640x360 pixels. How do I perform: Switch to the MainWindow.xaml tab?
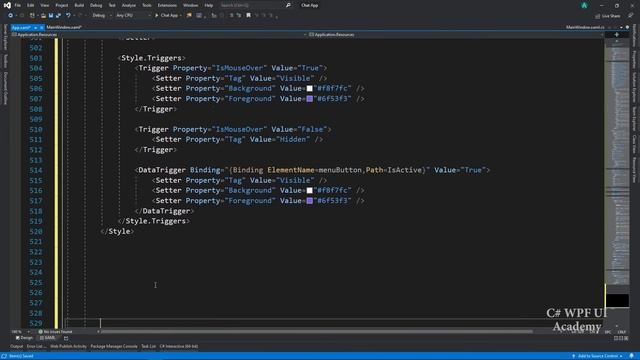click(64, 27)
